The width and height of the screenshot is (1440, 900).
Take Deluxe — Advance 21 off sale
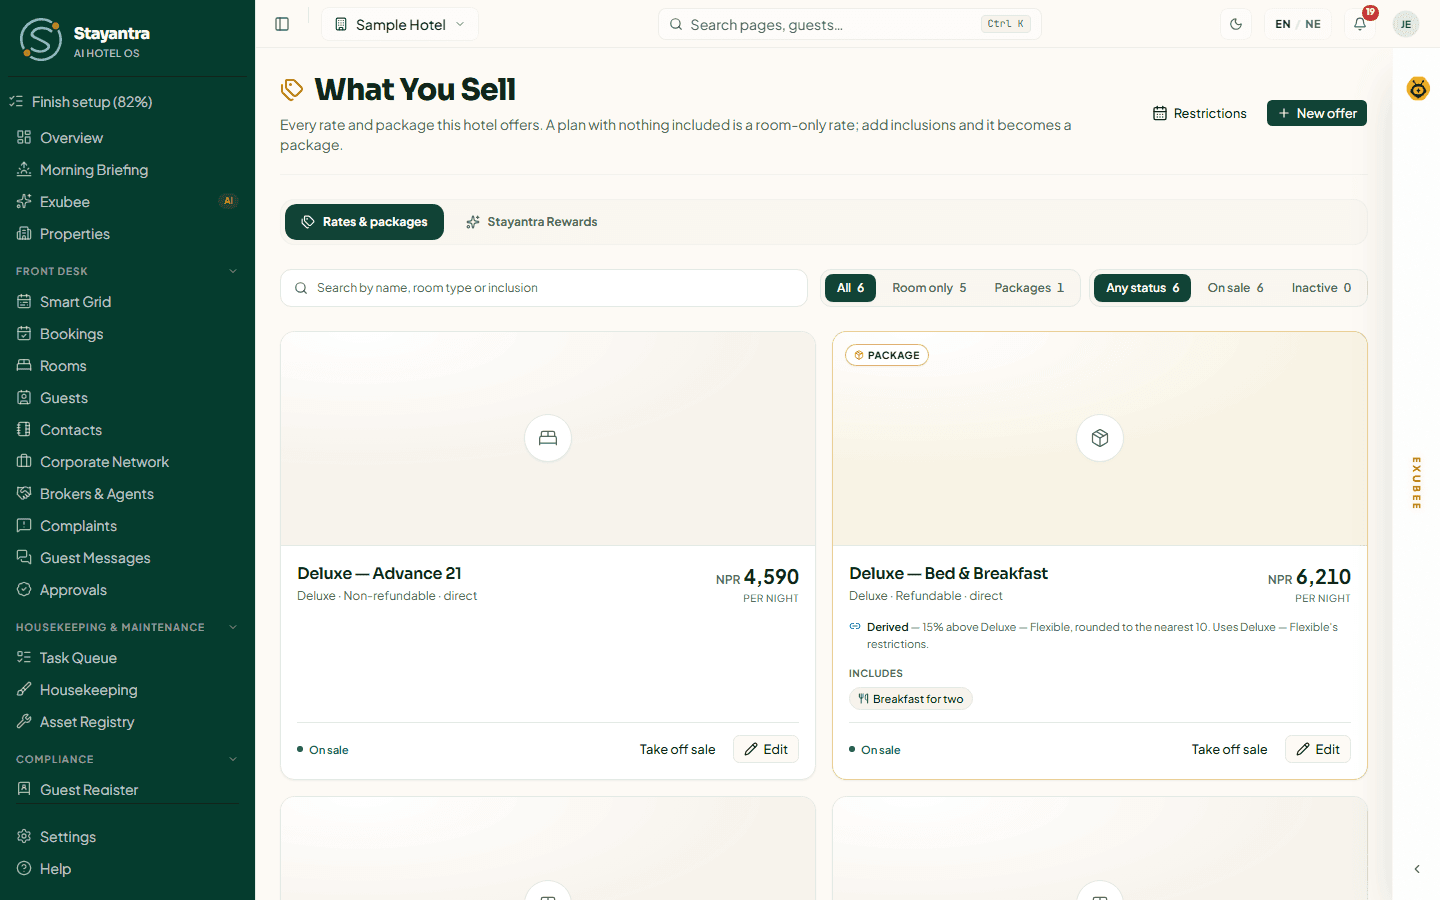[x=677, y=749]
